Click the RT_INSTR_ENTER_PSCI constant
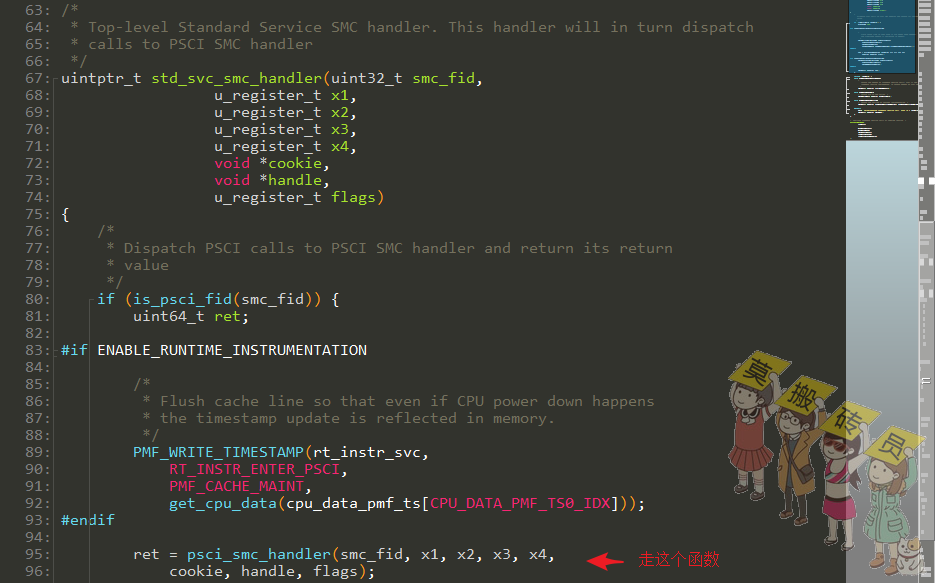The width and height of the screenshot is (935, 583). (x=255, y=470)
